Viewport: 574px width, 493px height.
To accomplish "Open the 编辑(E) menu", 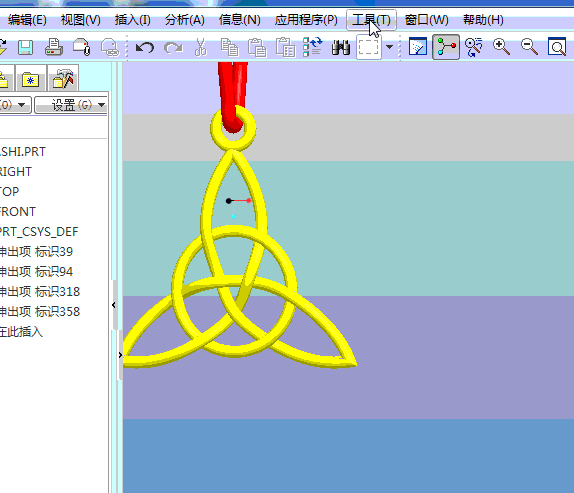I will (27, 20).
